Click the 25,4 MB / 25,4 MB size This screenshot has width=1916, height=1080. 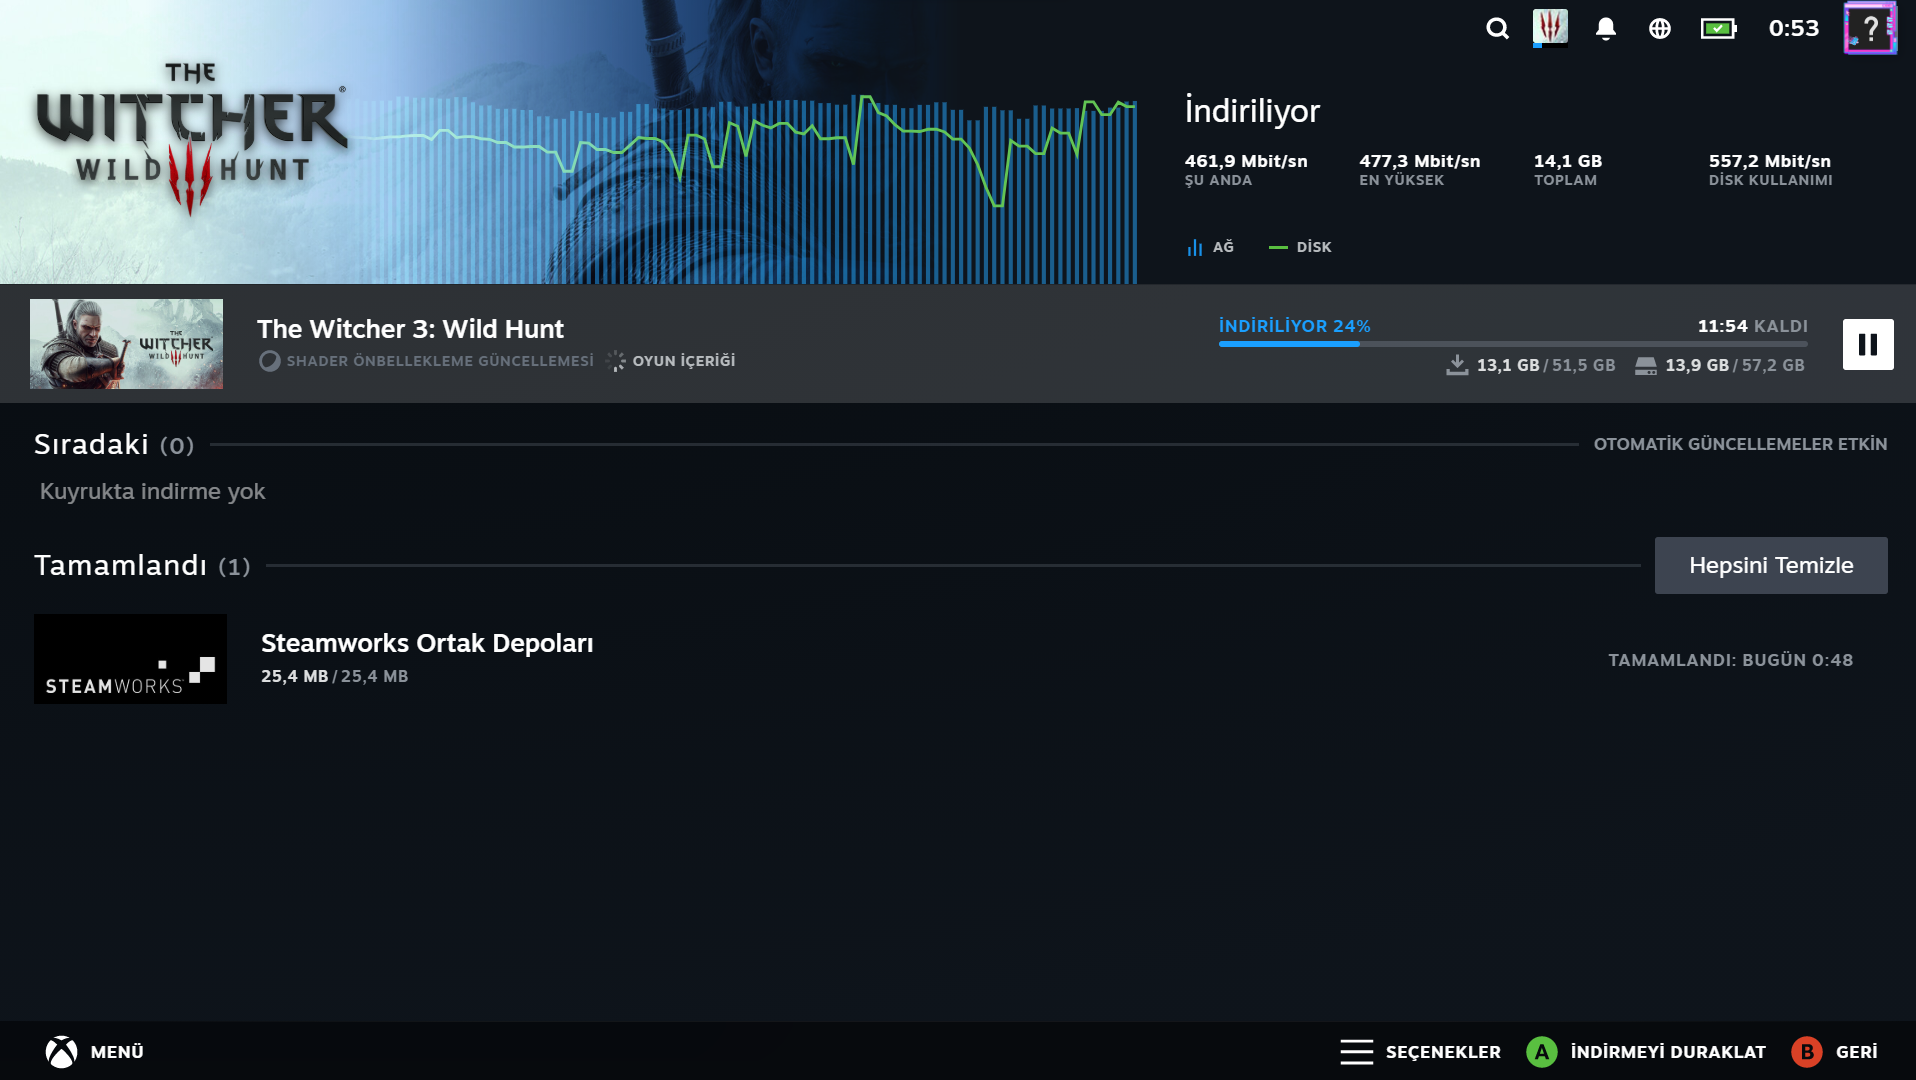335,676
